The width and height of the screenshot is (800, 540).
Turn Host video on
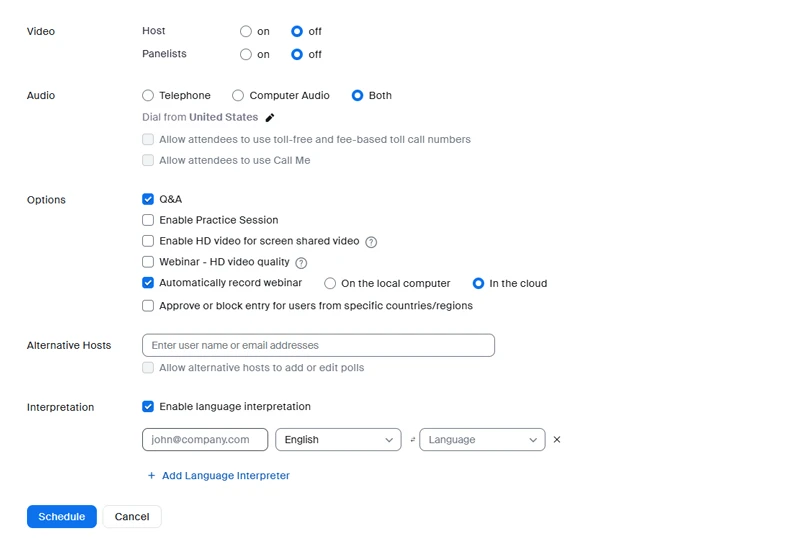click(246, 32)
